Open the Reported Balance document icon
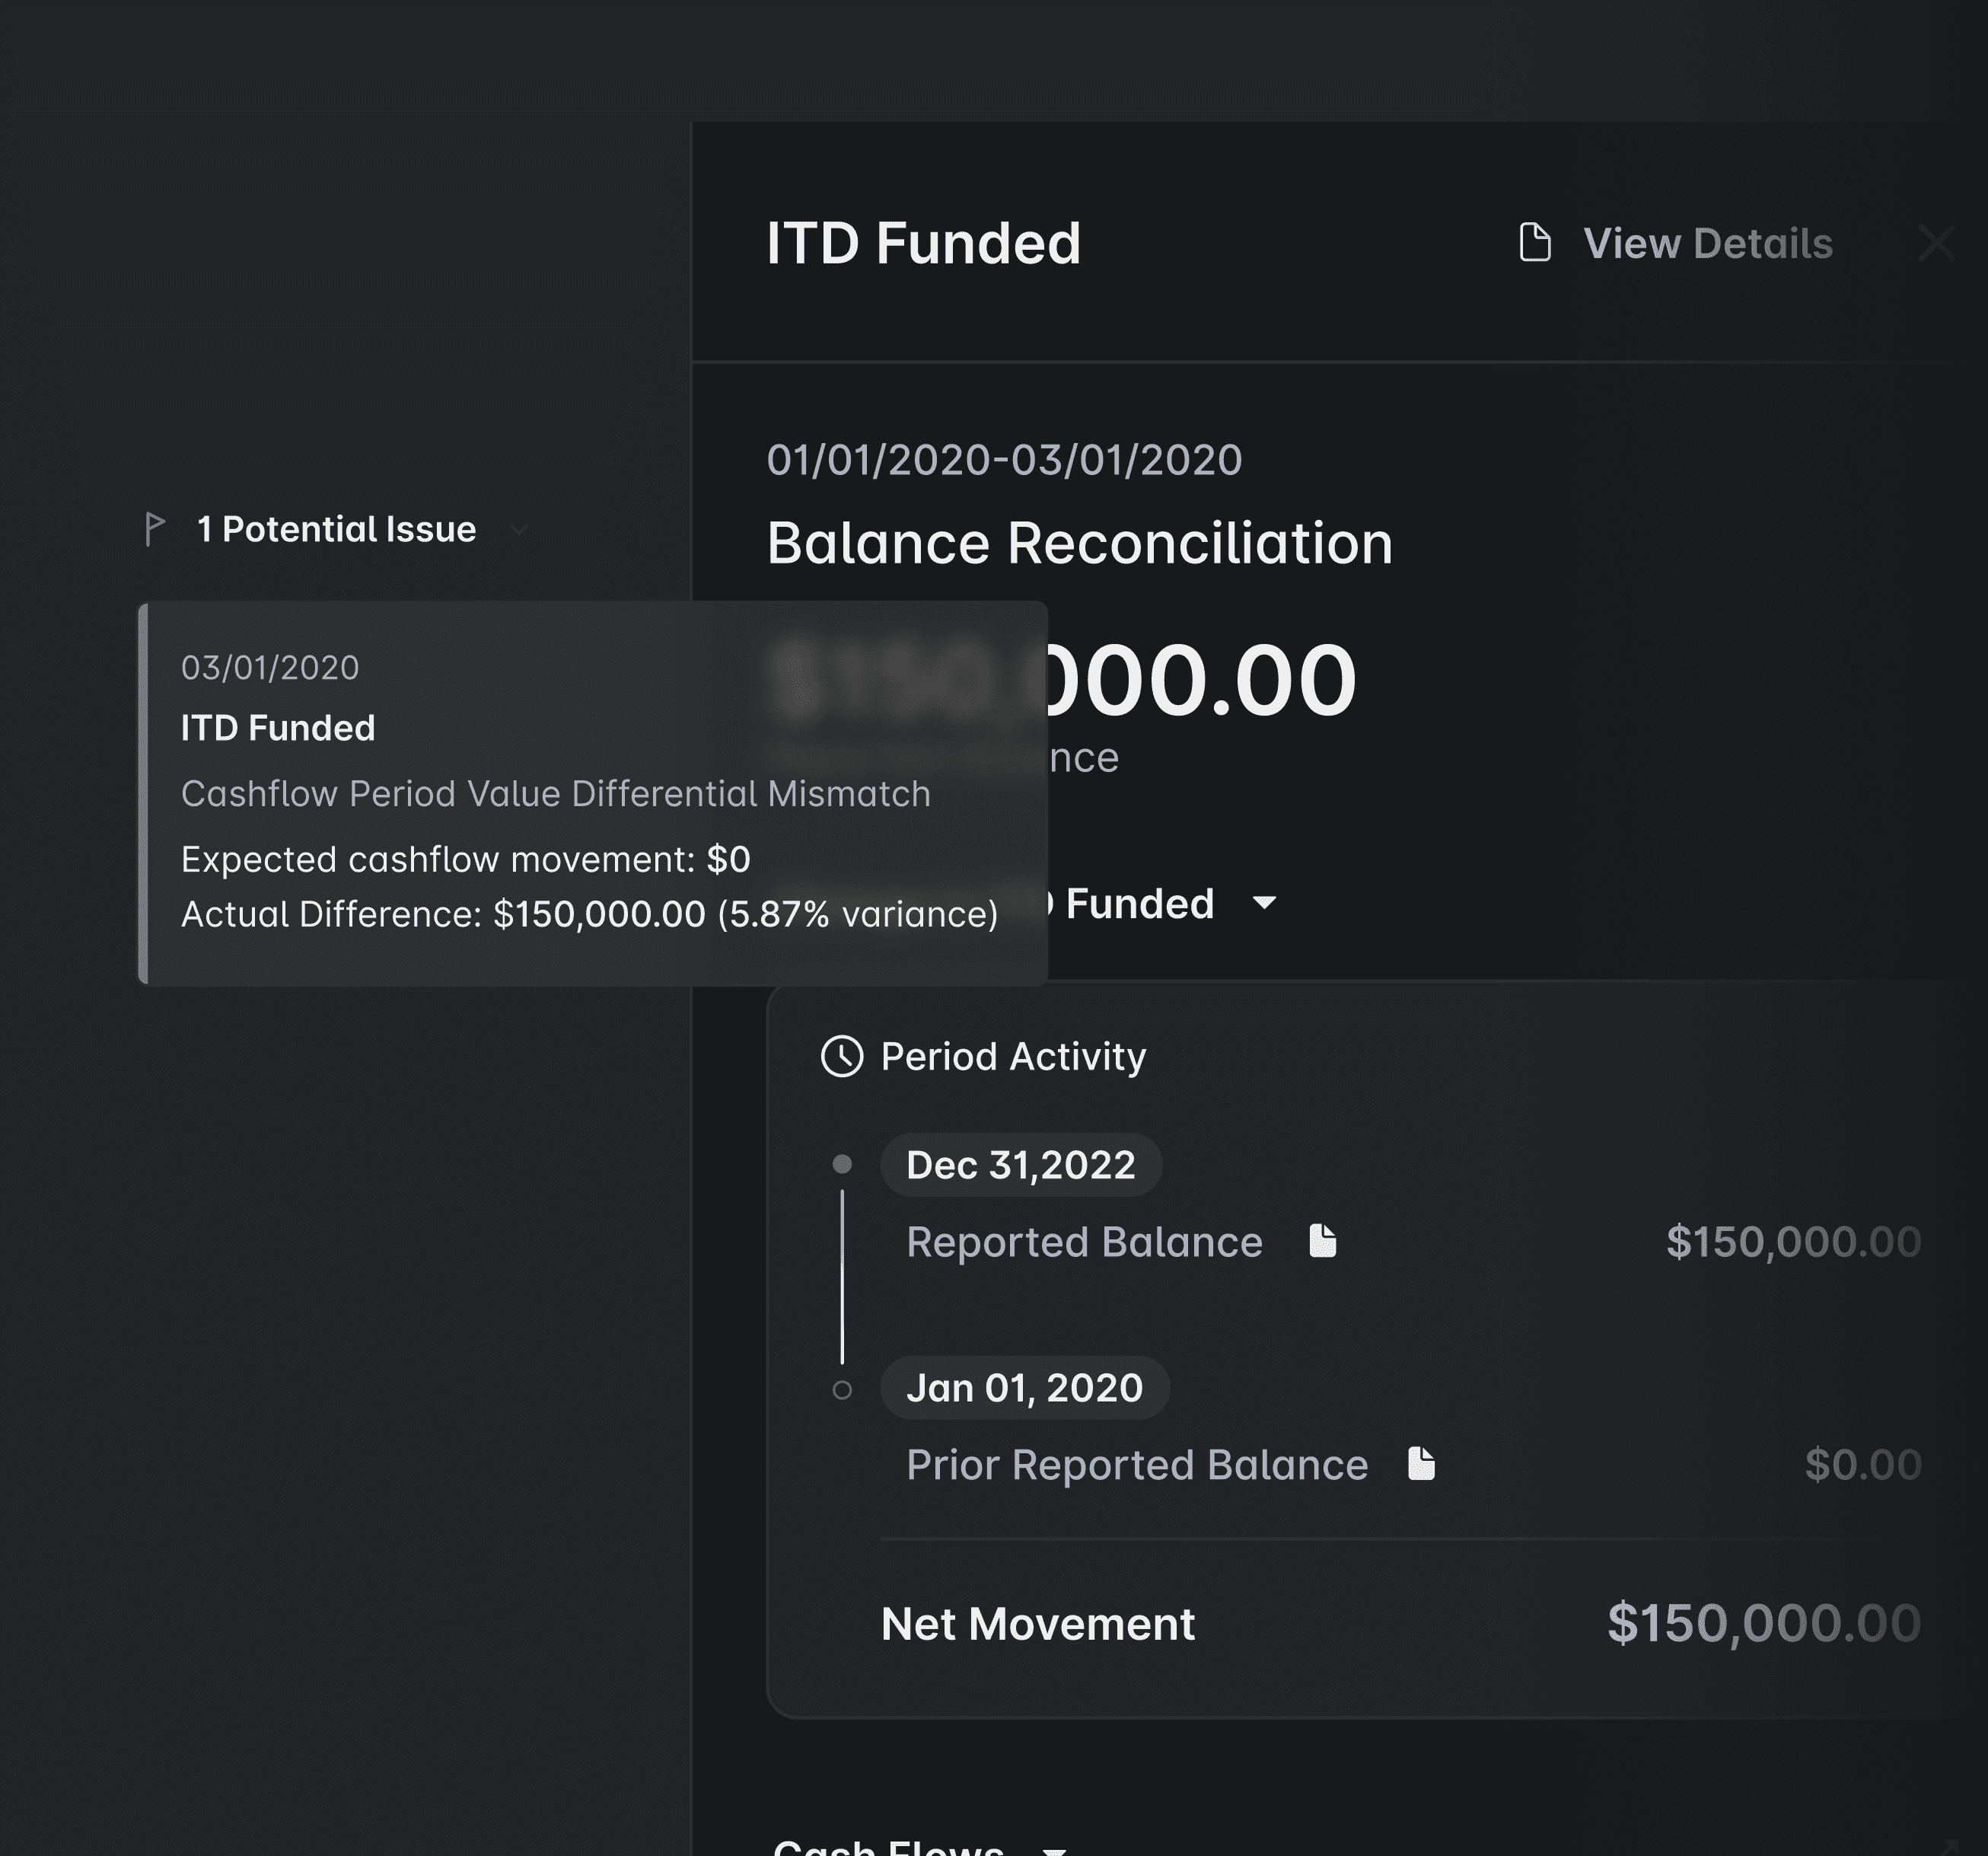Image resolution: width=1988 pixels, height=1856 pixels. (x=1323, y=1241)
